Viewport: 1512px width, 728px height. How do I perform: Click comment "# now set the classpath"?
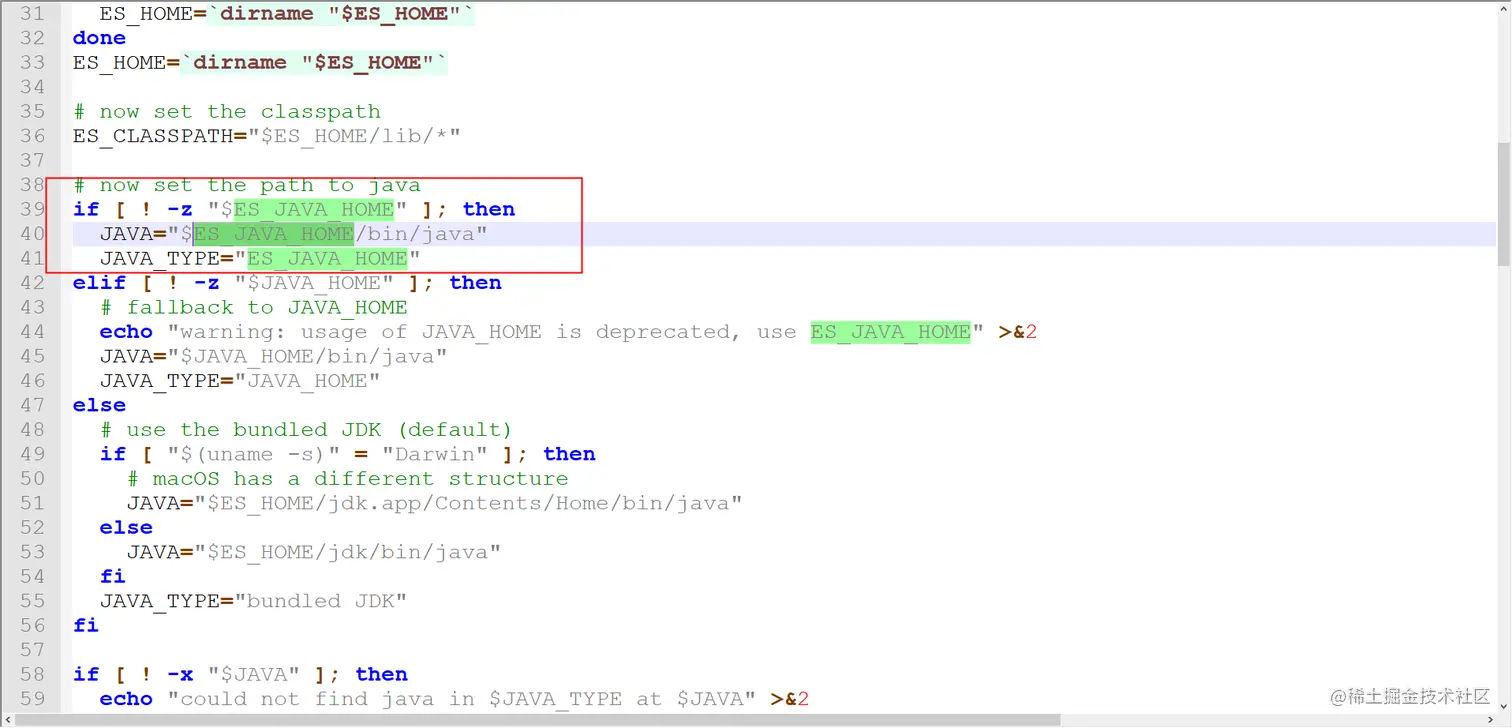(227, 111)
